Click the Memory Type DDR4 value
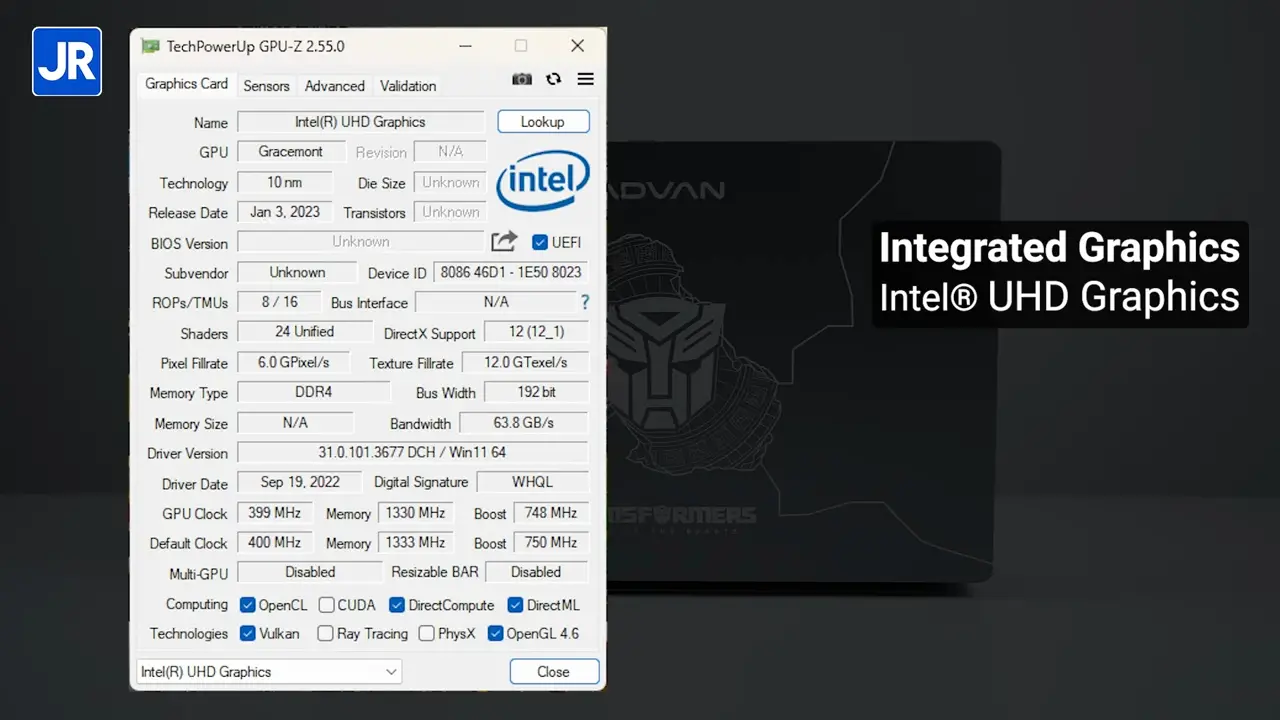This screenshot has width=1280, height=720. coord(313,392)
